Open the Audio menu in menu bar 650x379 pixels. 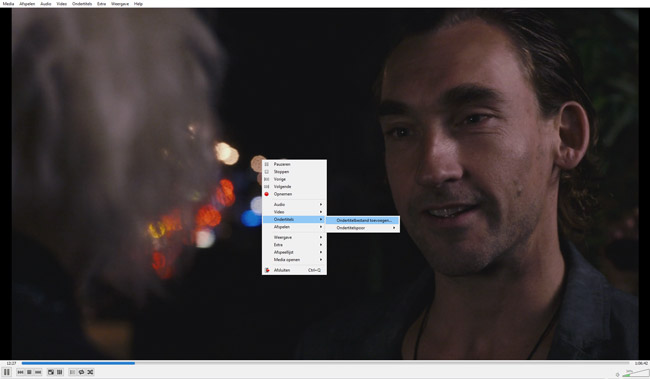click(x=46, y=4)
